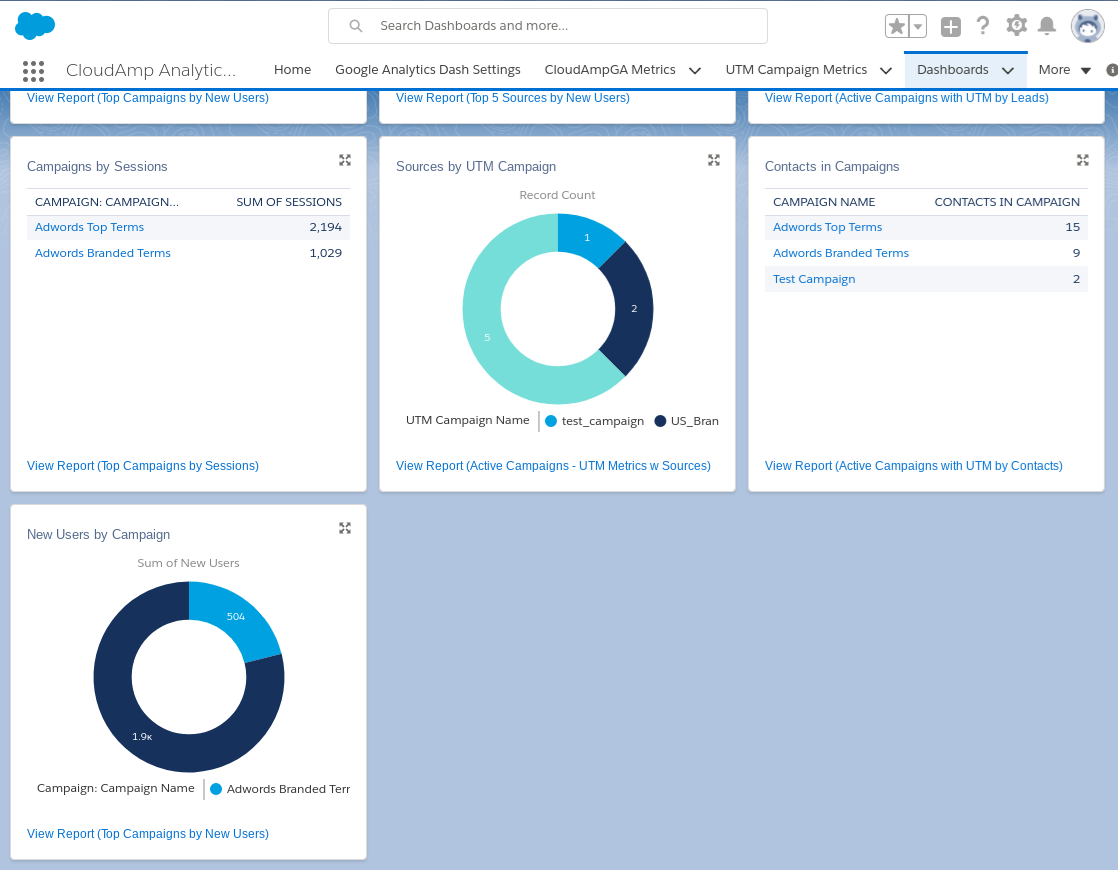Expand the Sources by UTM Campaign widget
This screenshot has height=870, width=1118.
click(x=713, y=159)
